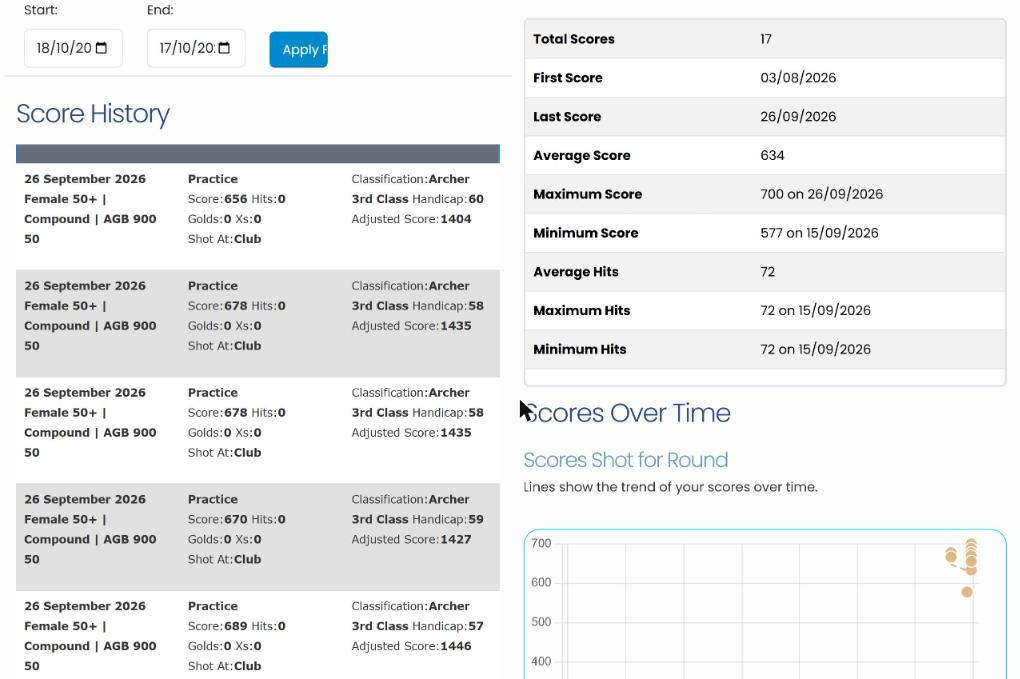The width and height of the screenshot is (1020, 679).
Task: Click the 500 y-axis label on chart
Action: (541, 622)
